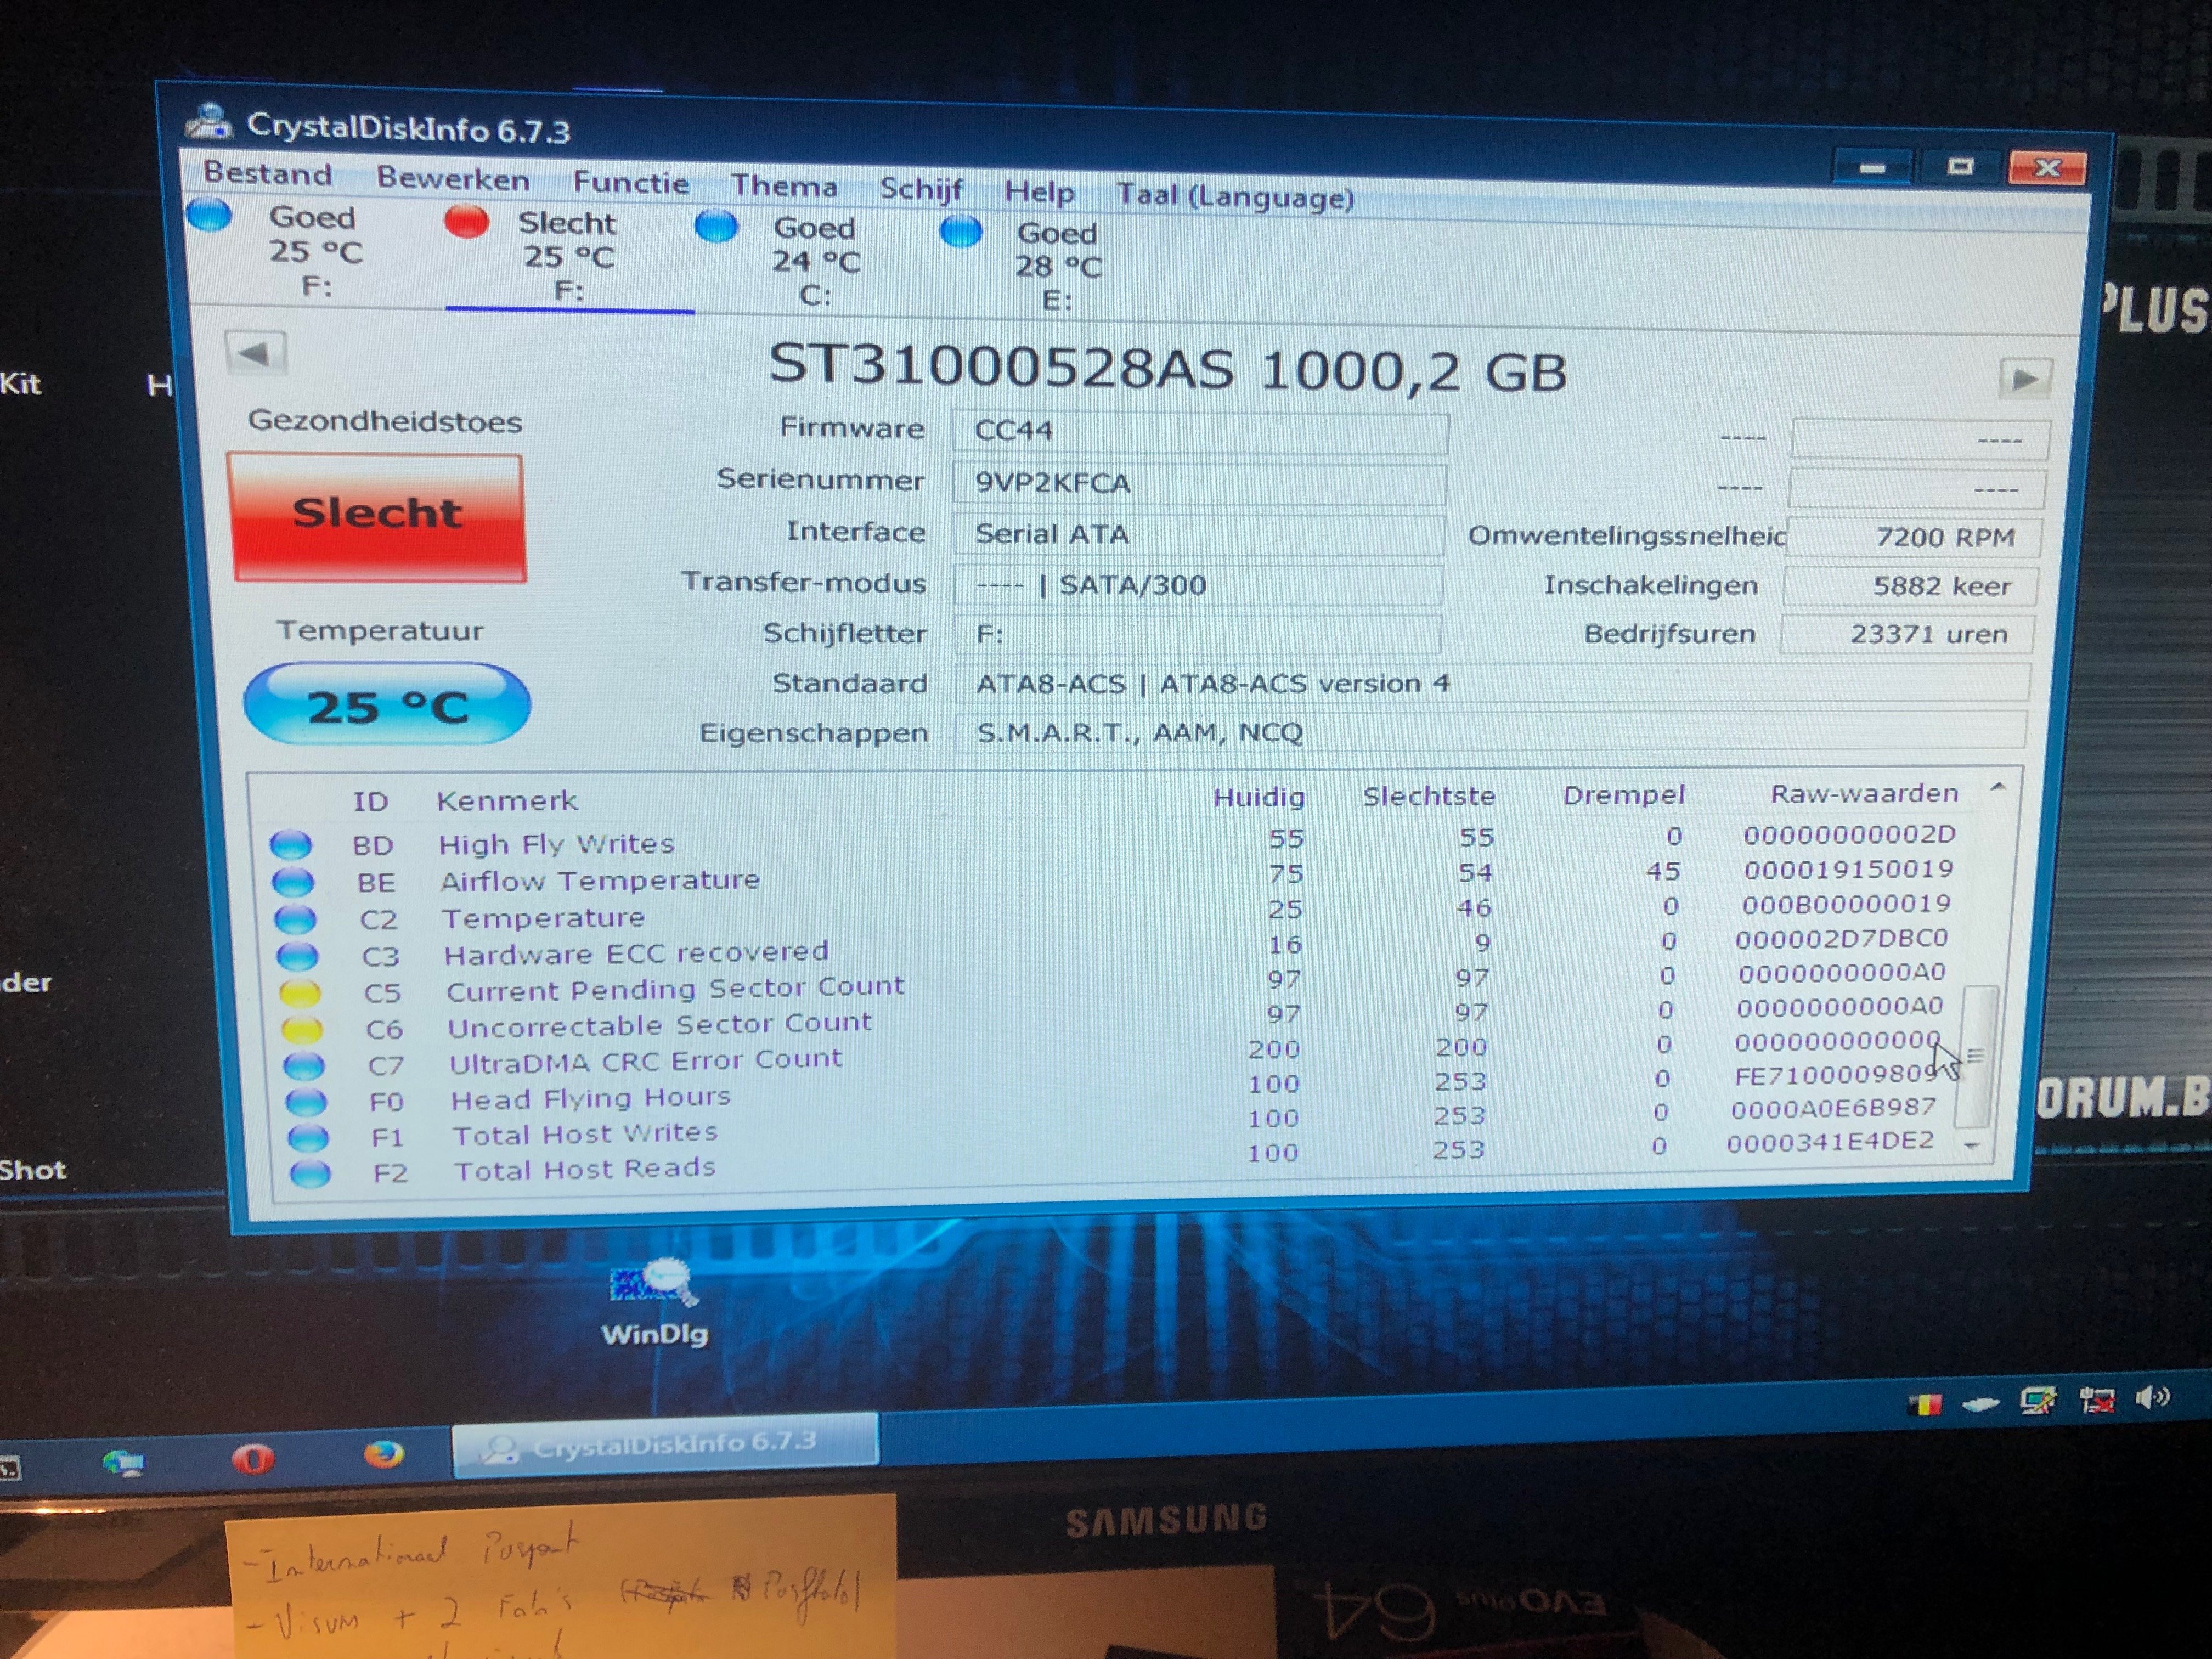Viewport: 2212px width, 1659px height.
Task: Open the Functie menu
Action: click(631, 183)
